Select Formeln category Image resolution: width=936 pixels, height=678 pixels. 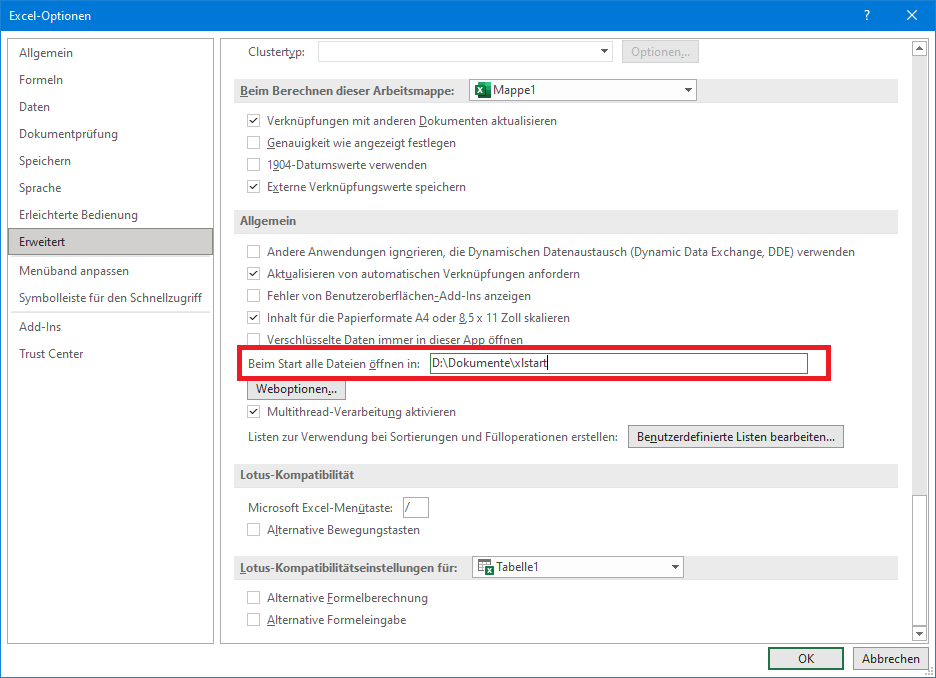point(110,80)
